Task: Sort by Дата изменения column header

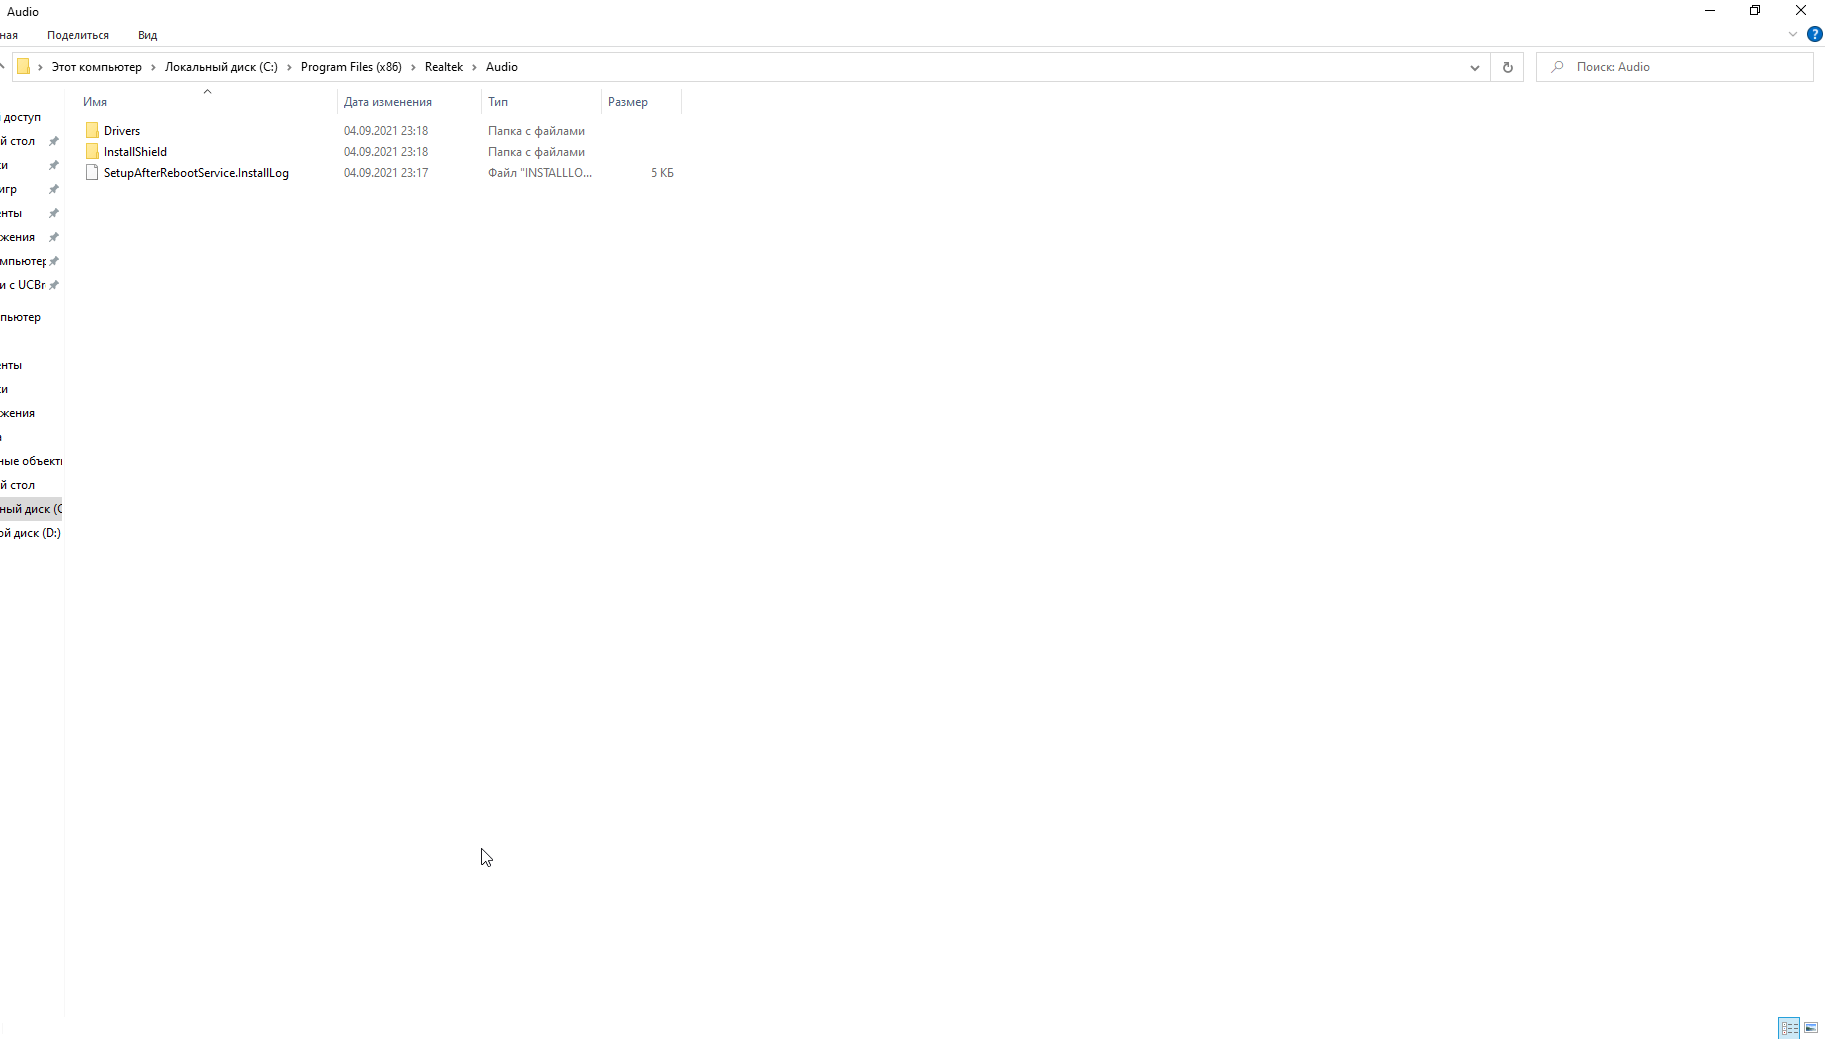Action: (409, 102)
